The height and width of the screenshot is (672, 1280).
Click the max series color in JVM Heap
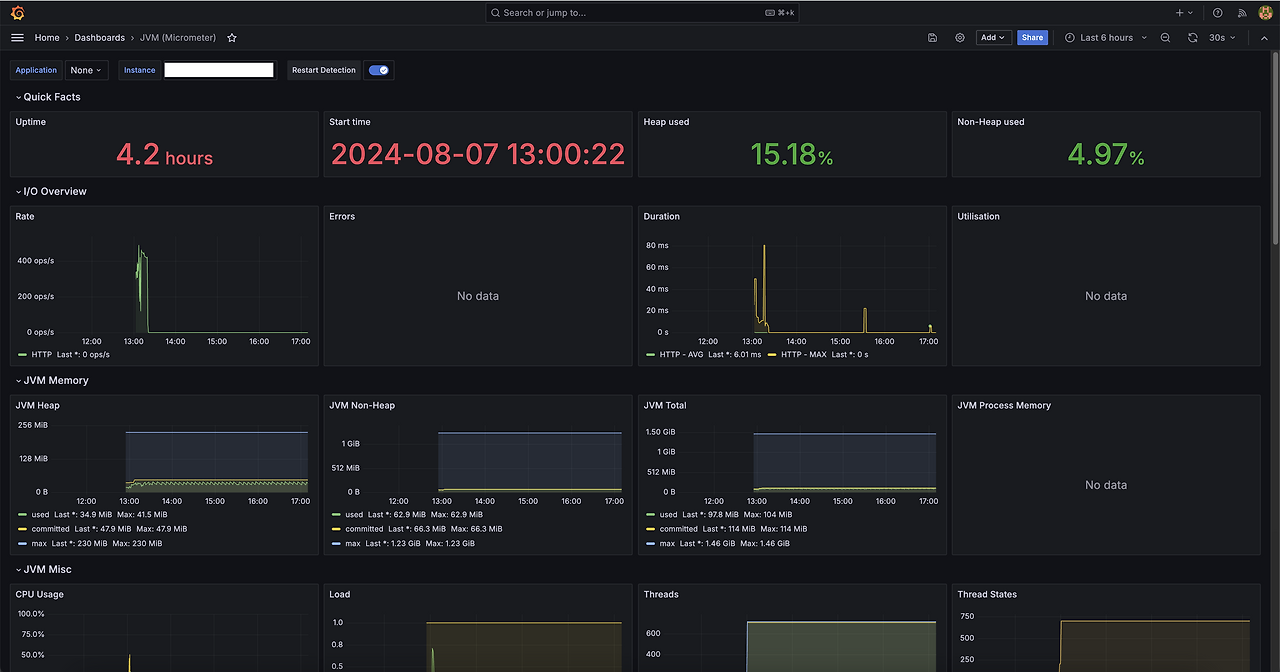[23, 543]
